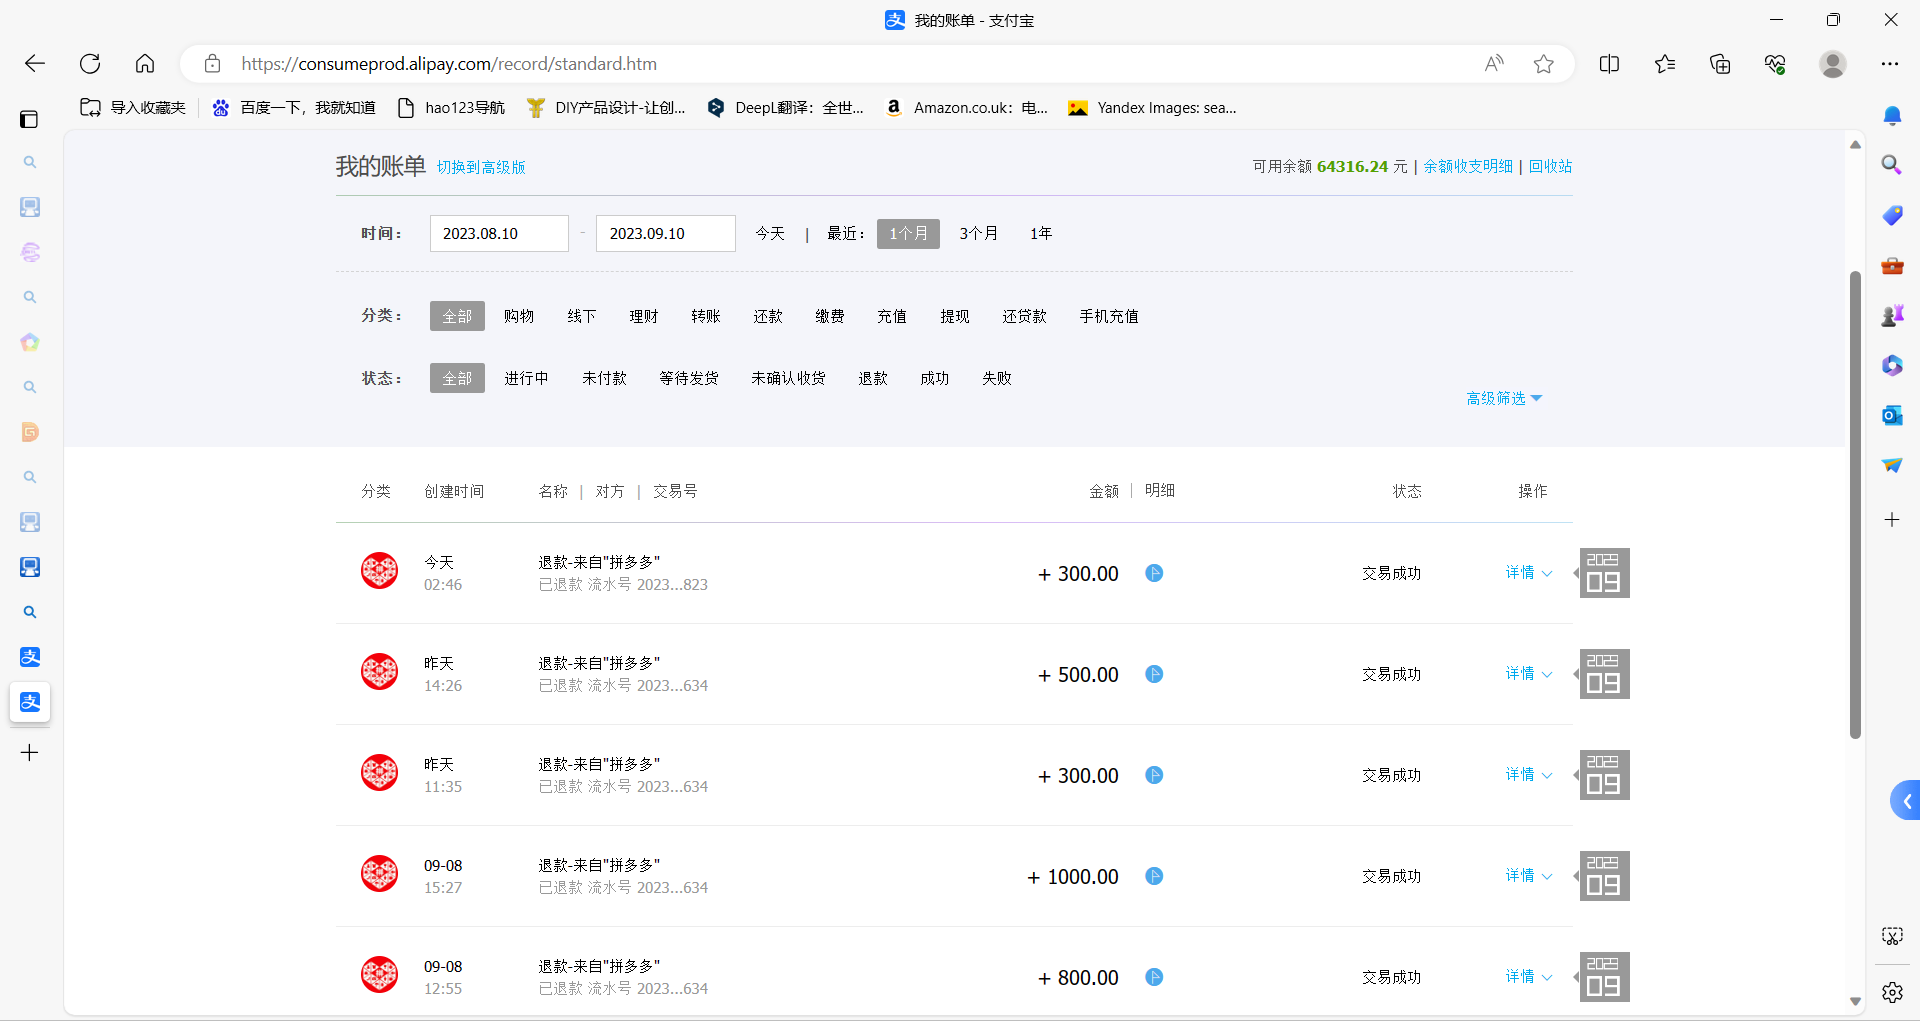Expand details for 09-08 15:27 refund
The width and height of the screenshot is (1920, 1021).
point(1528,875)
